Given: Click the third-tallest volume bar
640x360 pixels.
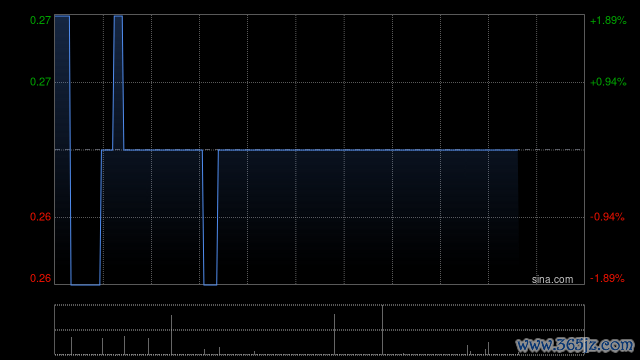Looking at the screenshot, I should click(x=171, y=335).
